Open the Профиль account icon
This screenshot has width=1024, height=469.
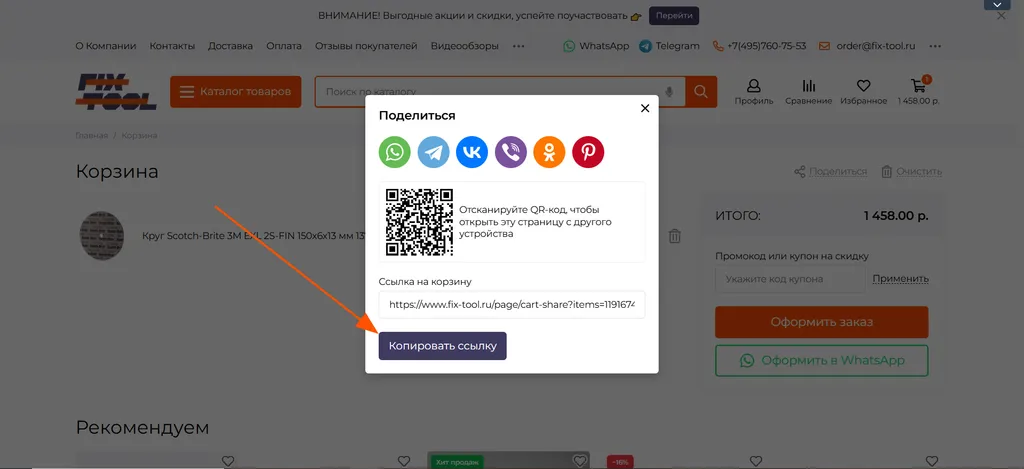(754, 91)
